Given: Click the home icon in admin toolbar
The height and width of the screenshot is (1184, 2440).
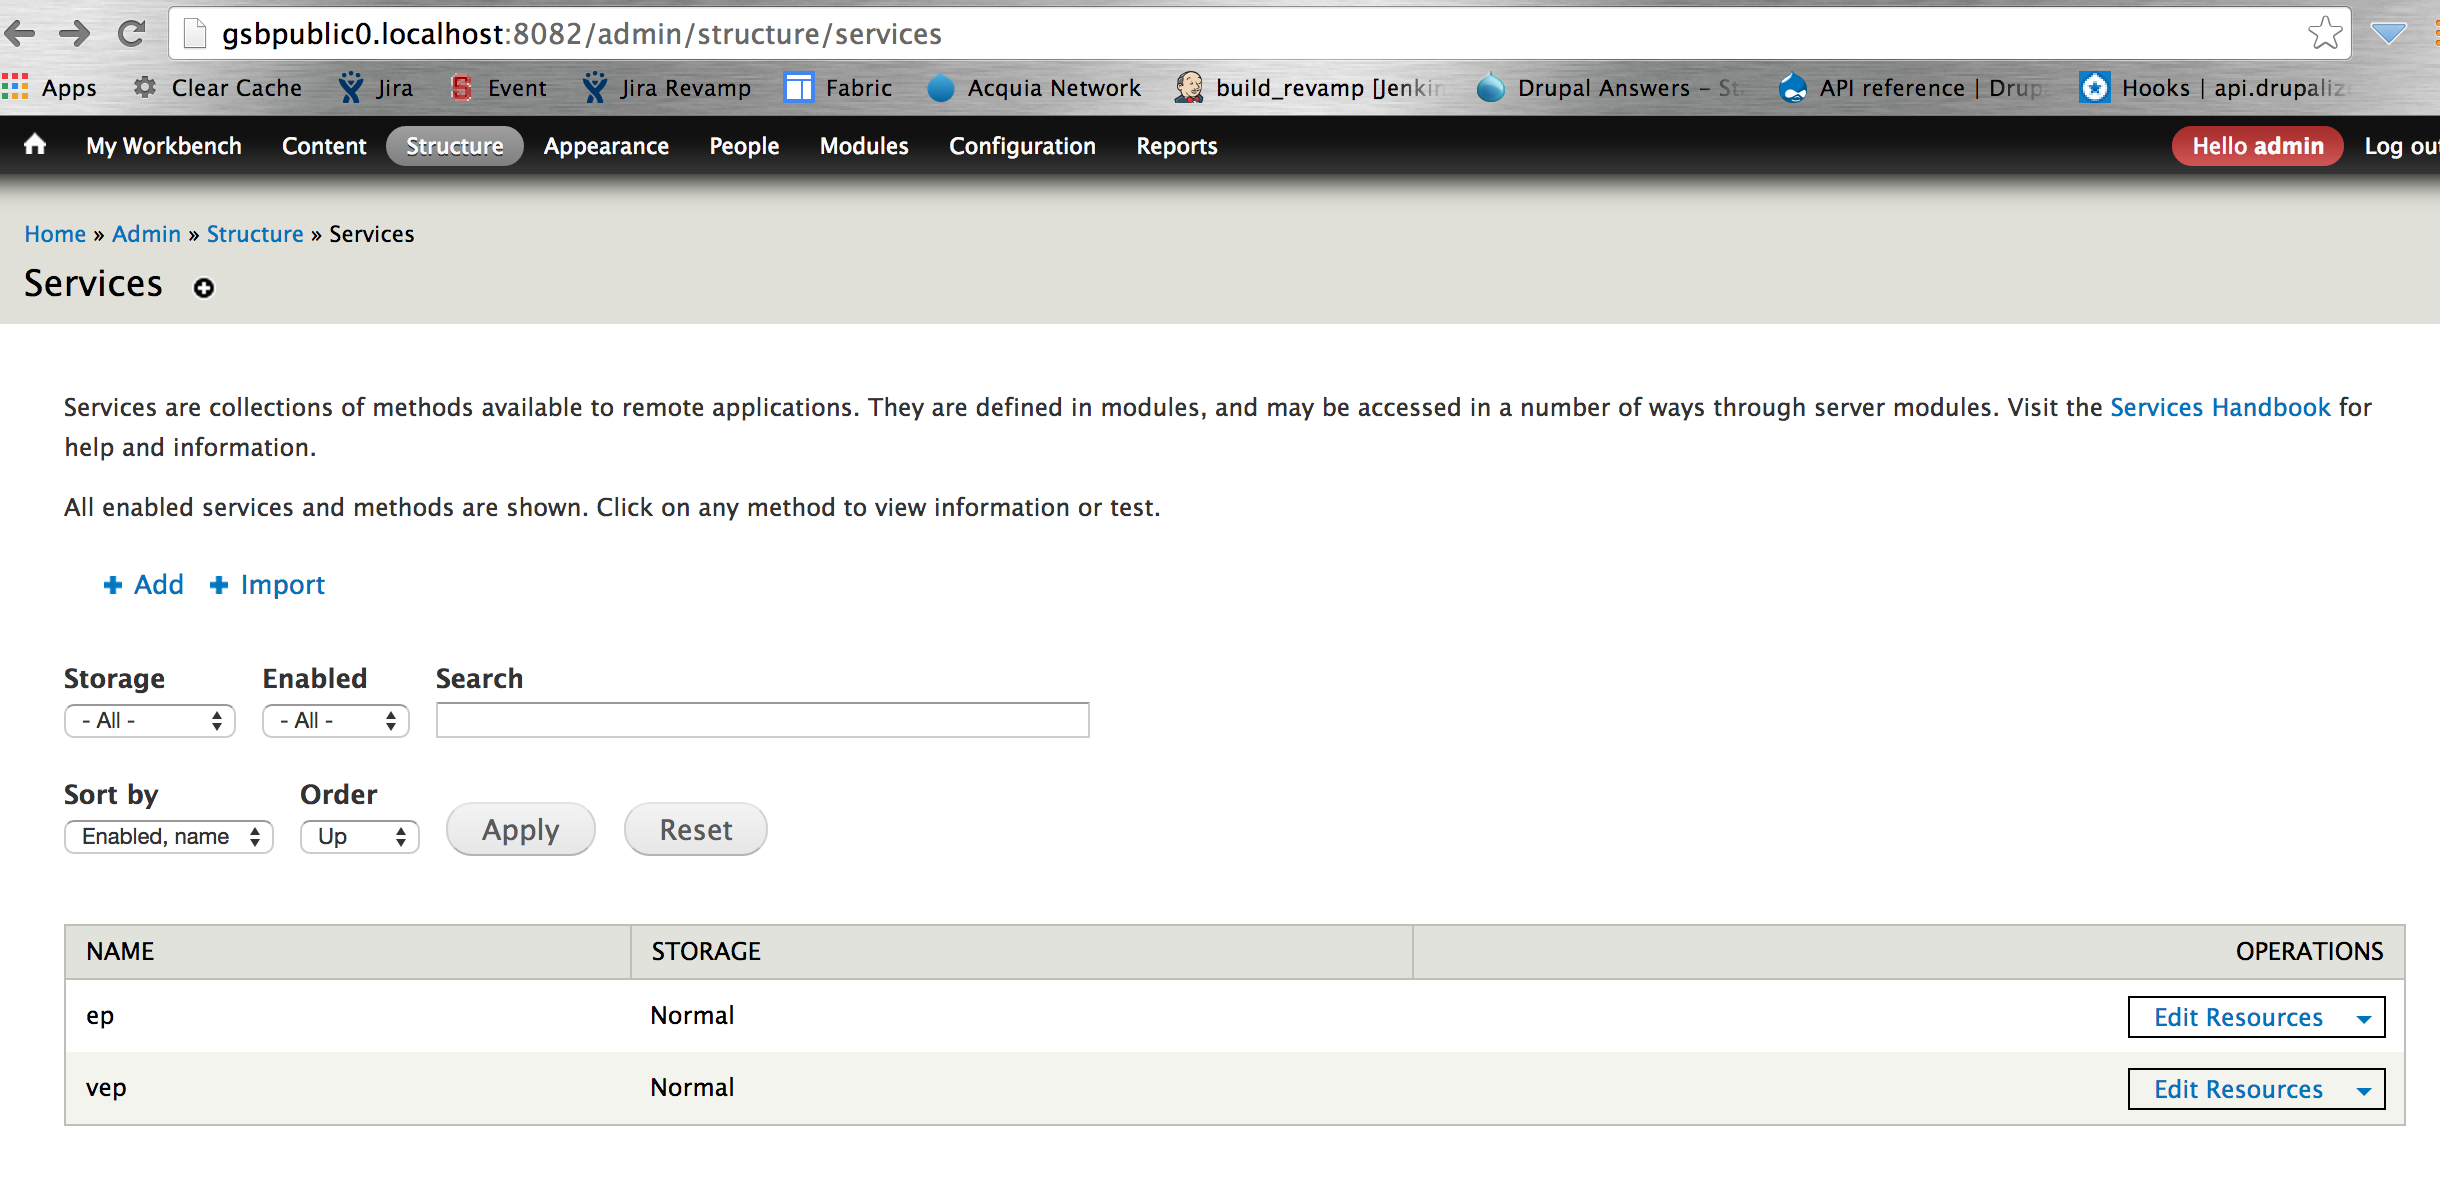Looking at the screenshot, I should [x=35, y=145].
